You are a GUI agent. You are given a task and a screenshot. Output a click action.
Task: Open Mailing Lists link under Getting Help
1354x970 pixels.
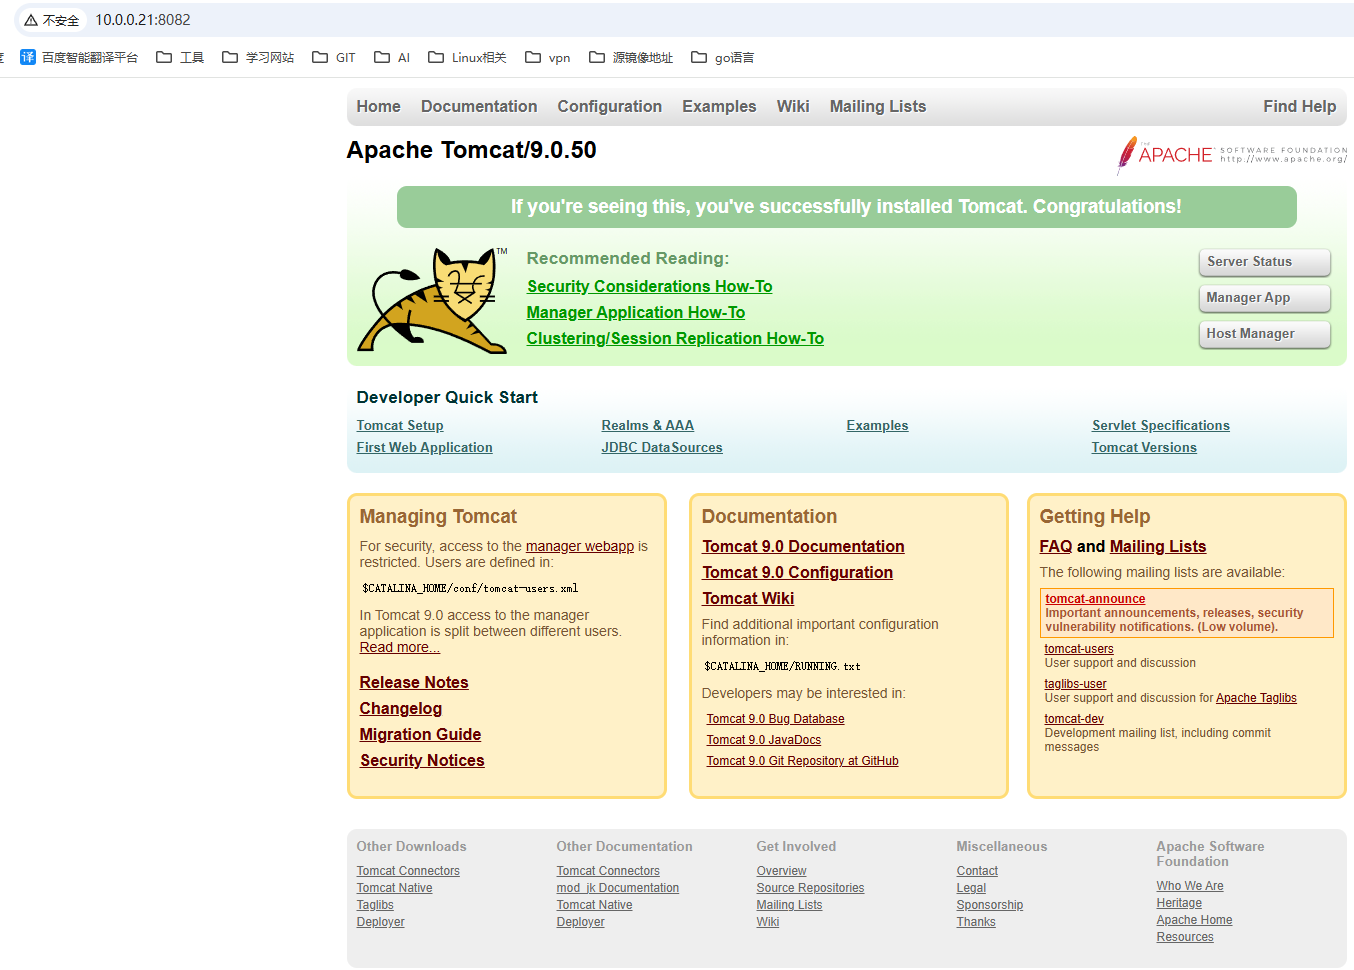coord(1157,547)
